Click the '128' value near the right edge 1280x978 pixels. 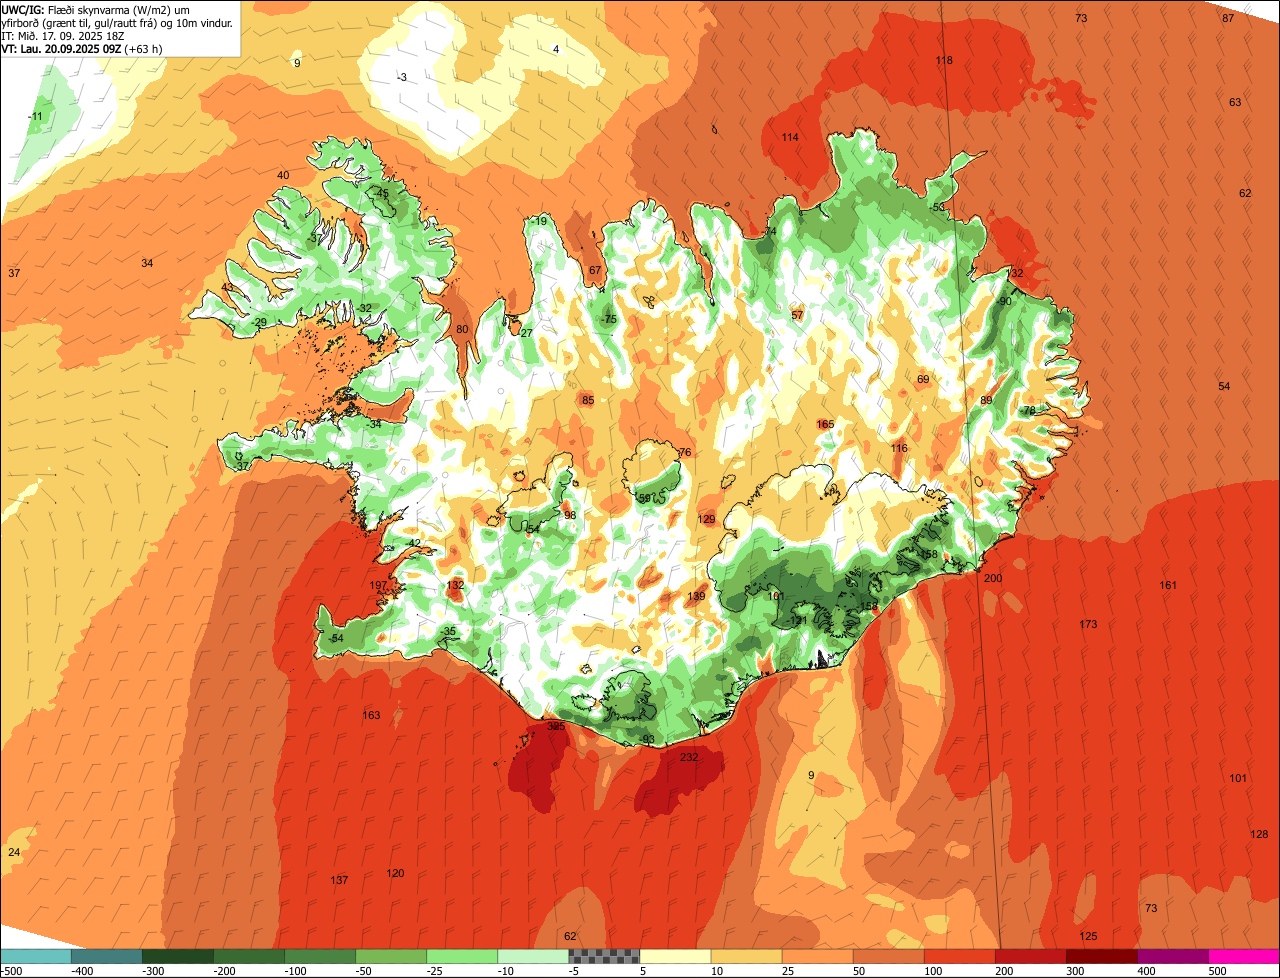coord(1259,834)
